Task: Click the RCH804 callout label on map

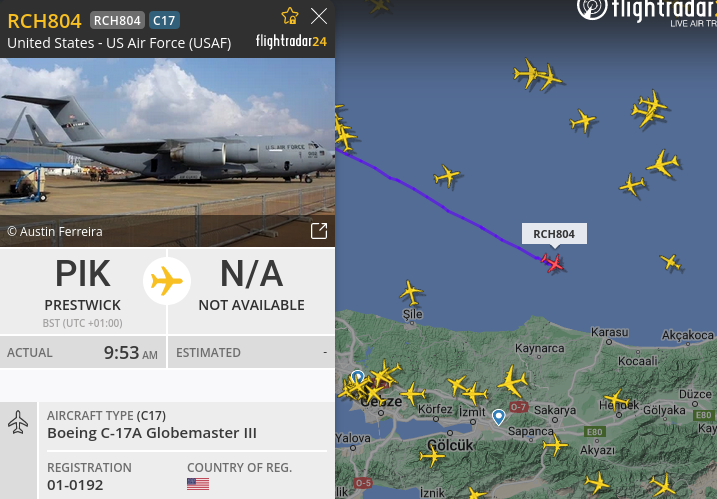Action: (554, 234)
